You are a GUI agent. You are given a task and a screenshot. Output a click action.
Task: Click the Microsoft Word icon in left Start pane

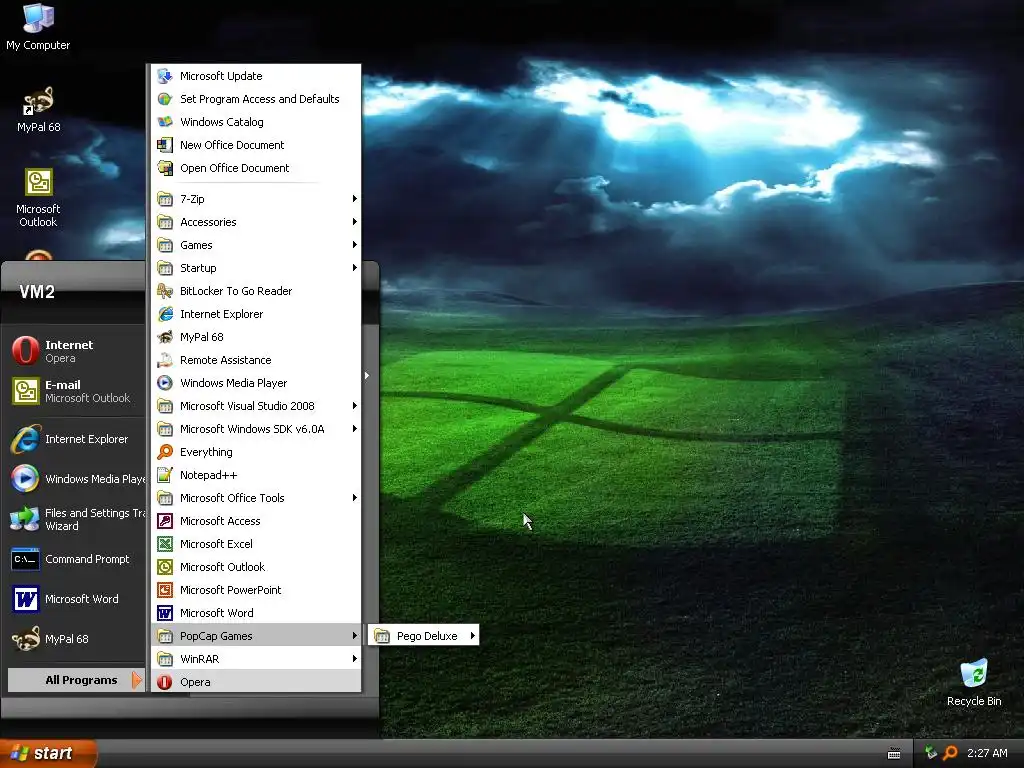25,599
